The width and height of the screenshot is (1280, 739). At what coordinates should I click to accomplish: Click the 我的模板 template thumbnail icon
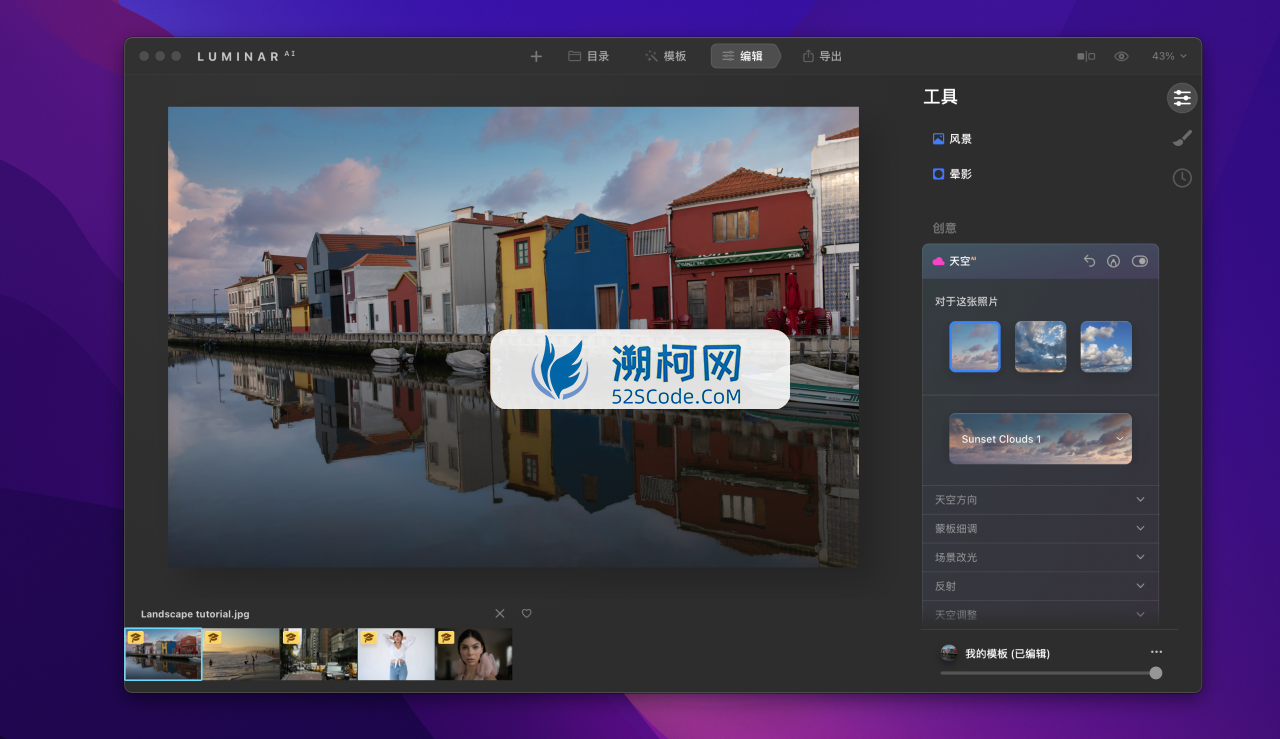(x=949, y=653)
